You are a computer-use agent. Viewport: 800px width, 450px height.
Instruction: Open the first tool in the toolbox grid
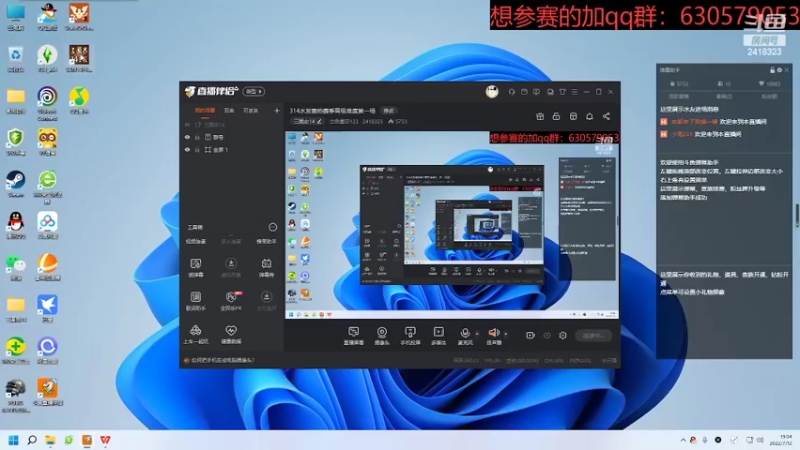[195, 267]
